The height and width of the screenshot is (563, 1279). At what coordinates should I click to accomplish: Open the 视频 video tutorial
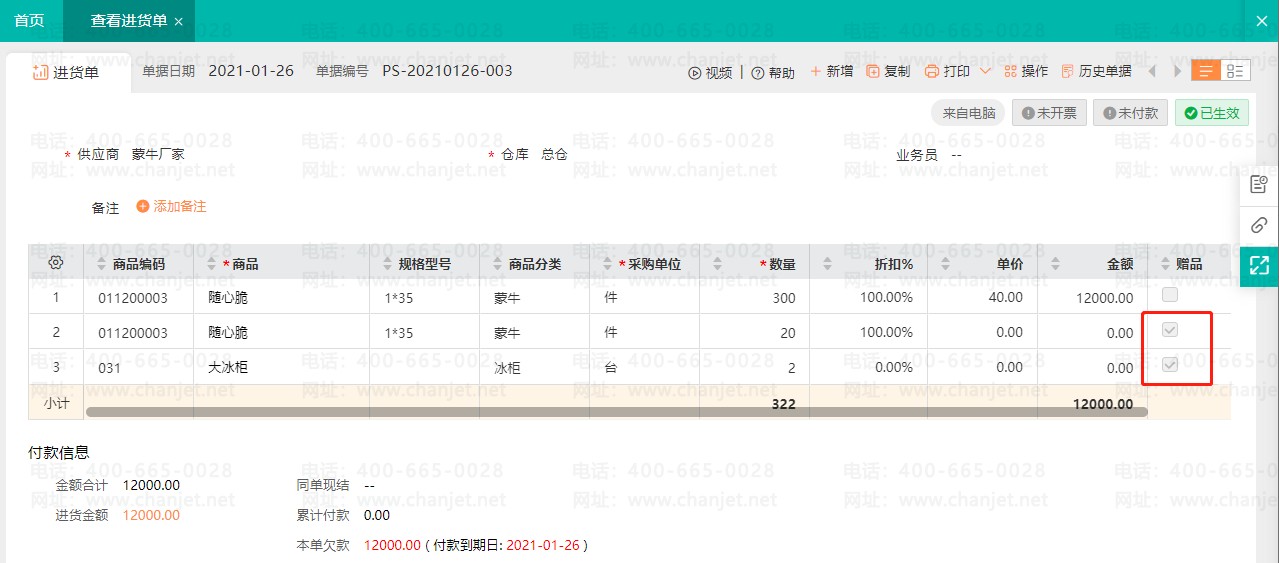click(x=710, y=72)
